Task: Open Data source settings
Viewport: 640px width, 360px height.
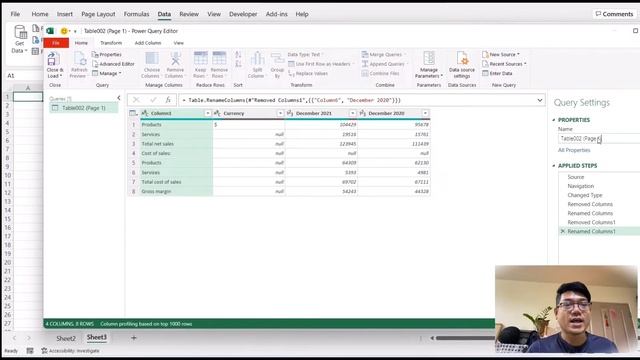Action: [x=462, y=65]
